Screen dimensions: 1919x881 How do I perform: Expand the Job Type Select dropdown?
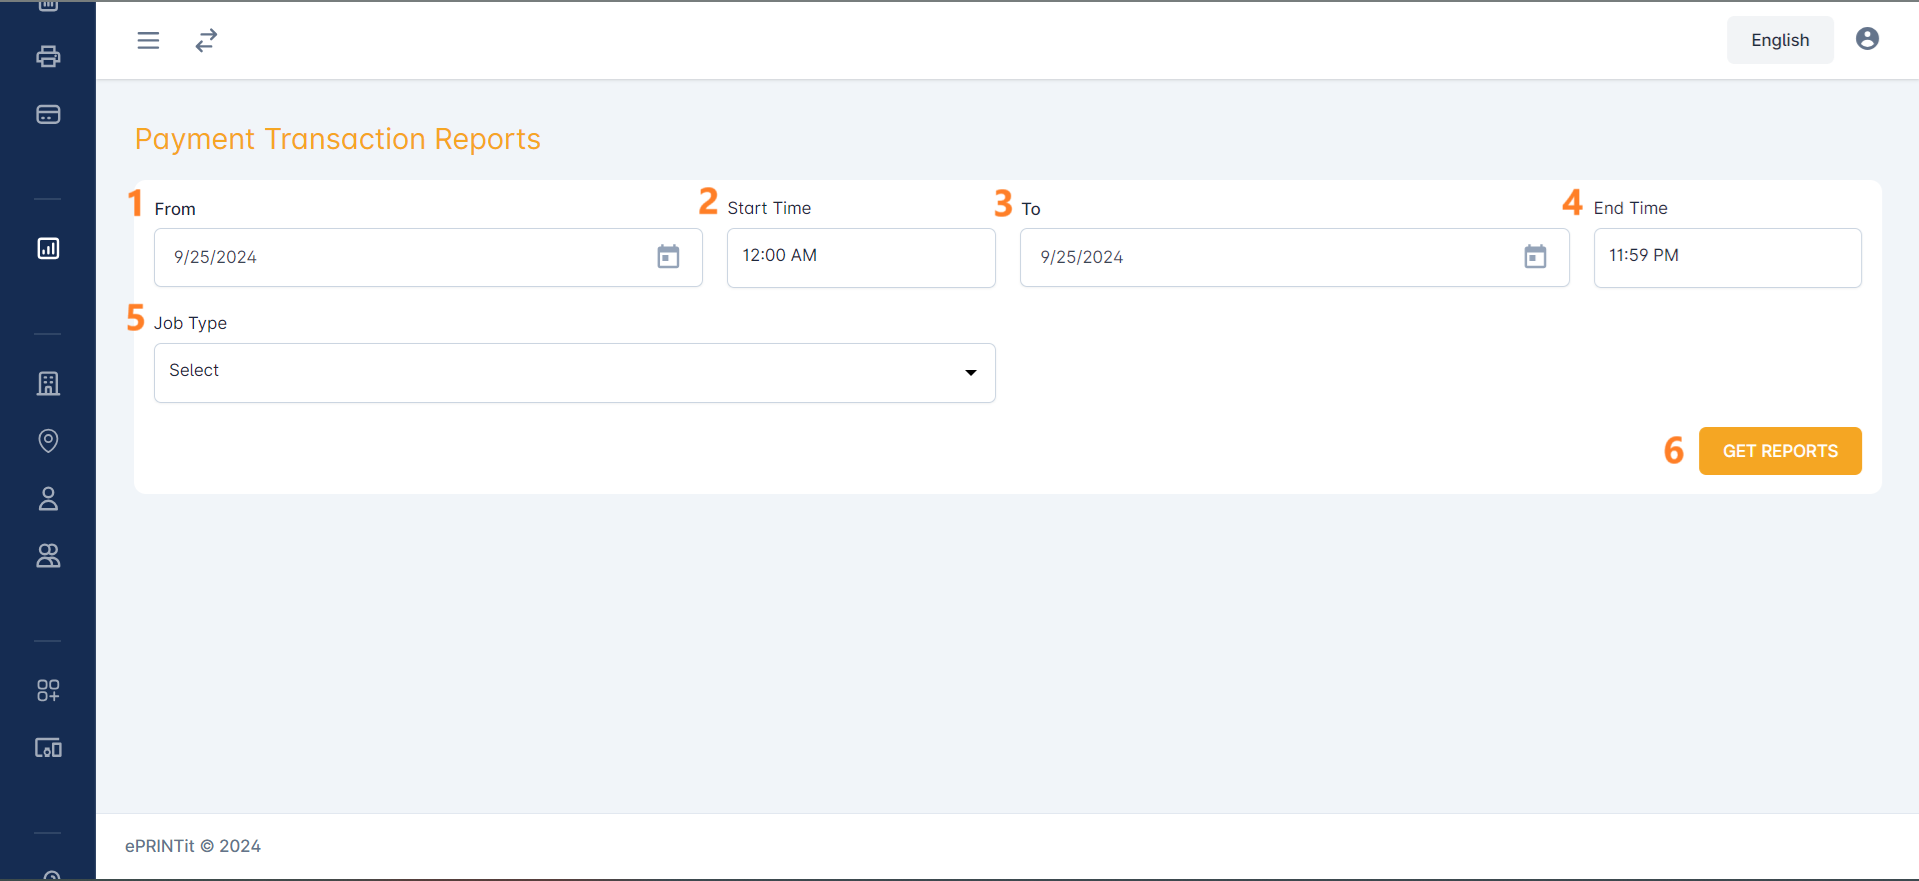[574, 372]
